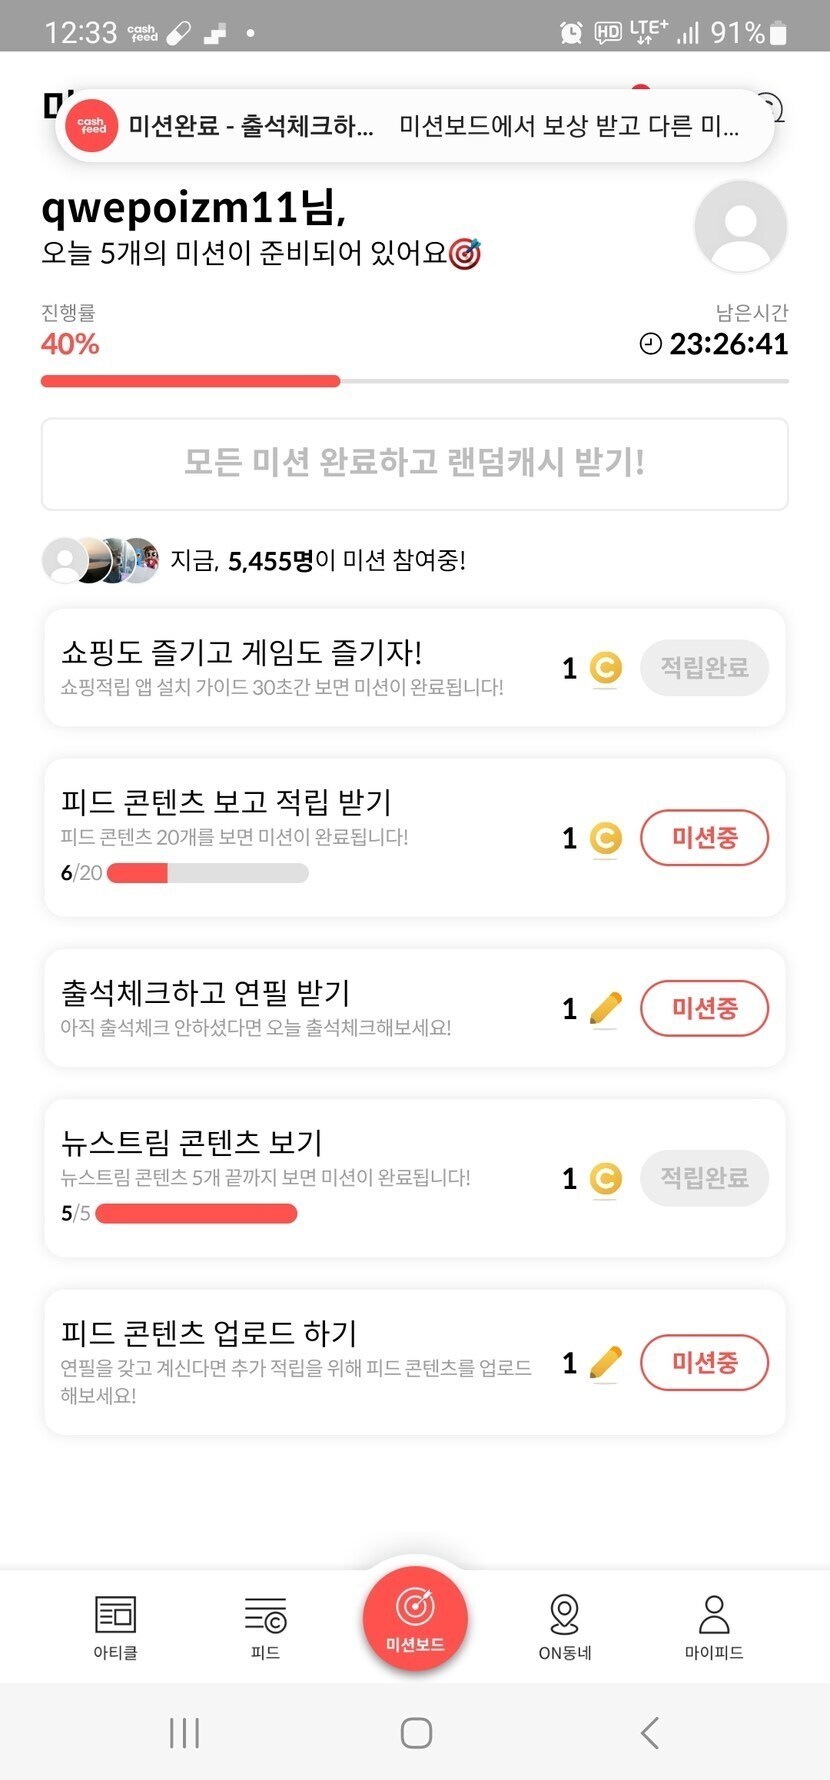This screenshot has width=830, height=1780.
Task: Tap 적립완료 on 쇼핑도 즐기고 게임도 즐기자
Action: [x=704, y=668]
